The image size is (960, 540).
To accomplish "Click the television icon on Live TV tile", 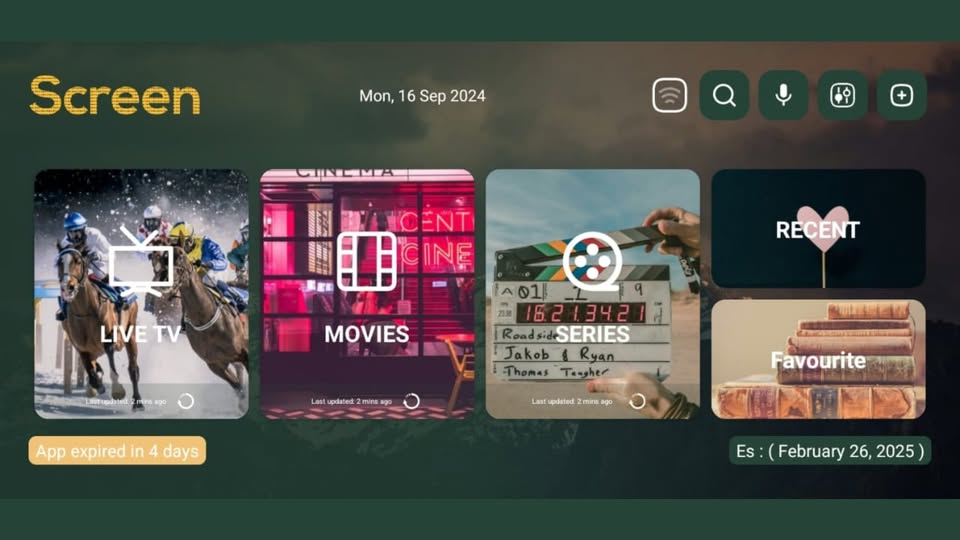I will pos(141,261).
